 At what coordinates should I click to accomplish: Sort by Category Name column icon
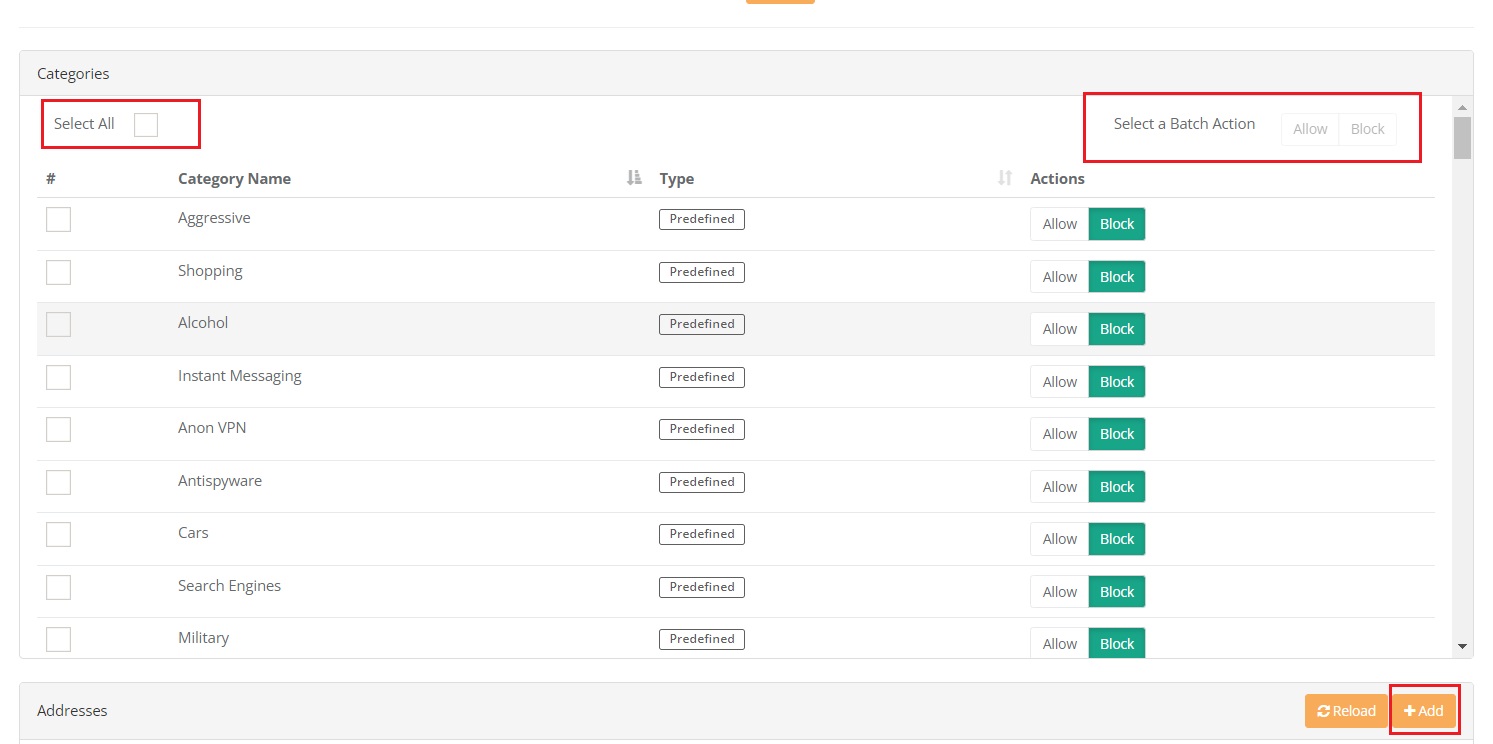pos(633,178)
